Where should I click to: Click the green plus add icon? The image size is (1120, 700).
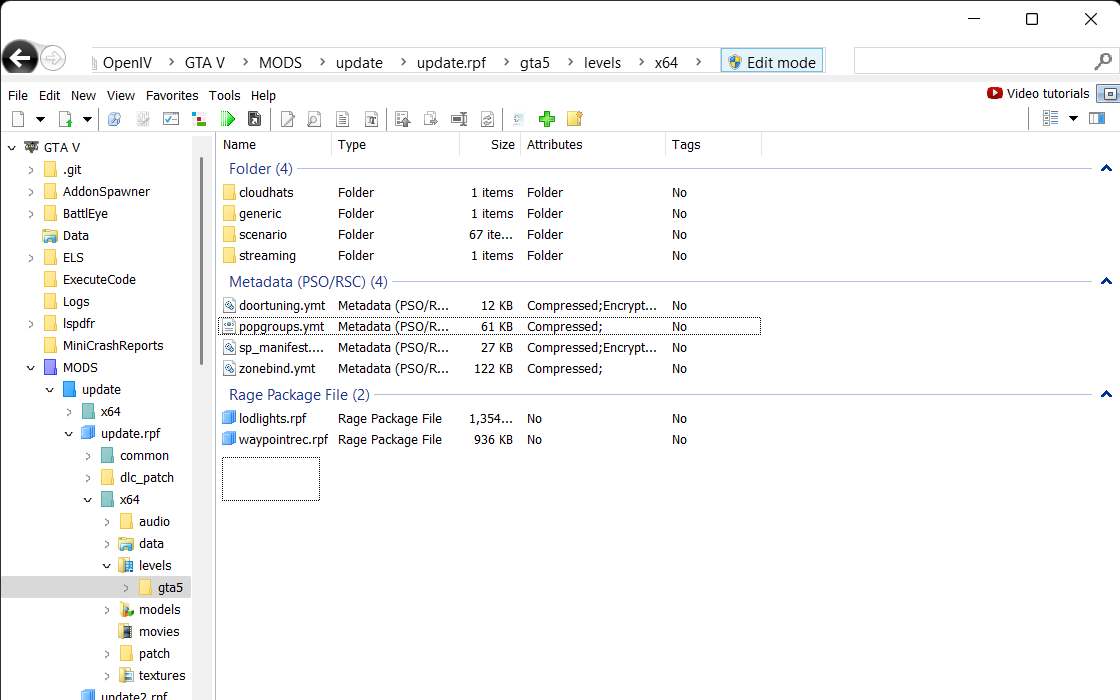[547, 119]
